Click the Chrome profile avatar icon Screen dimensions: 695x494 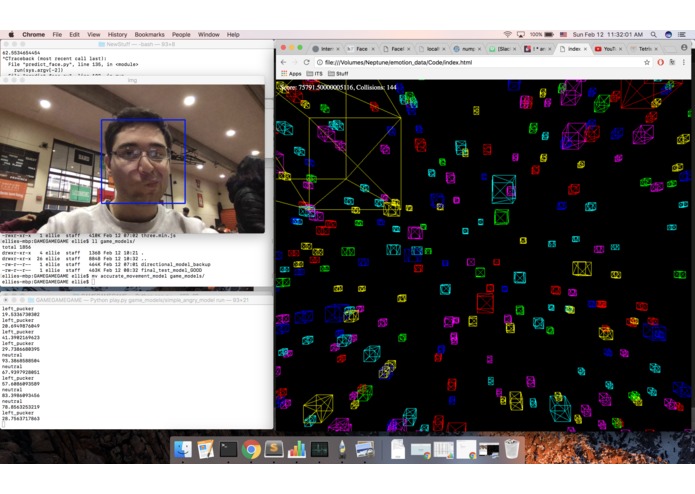684,47
